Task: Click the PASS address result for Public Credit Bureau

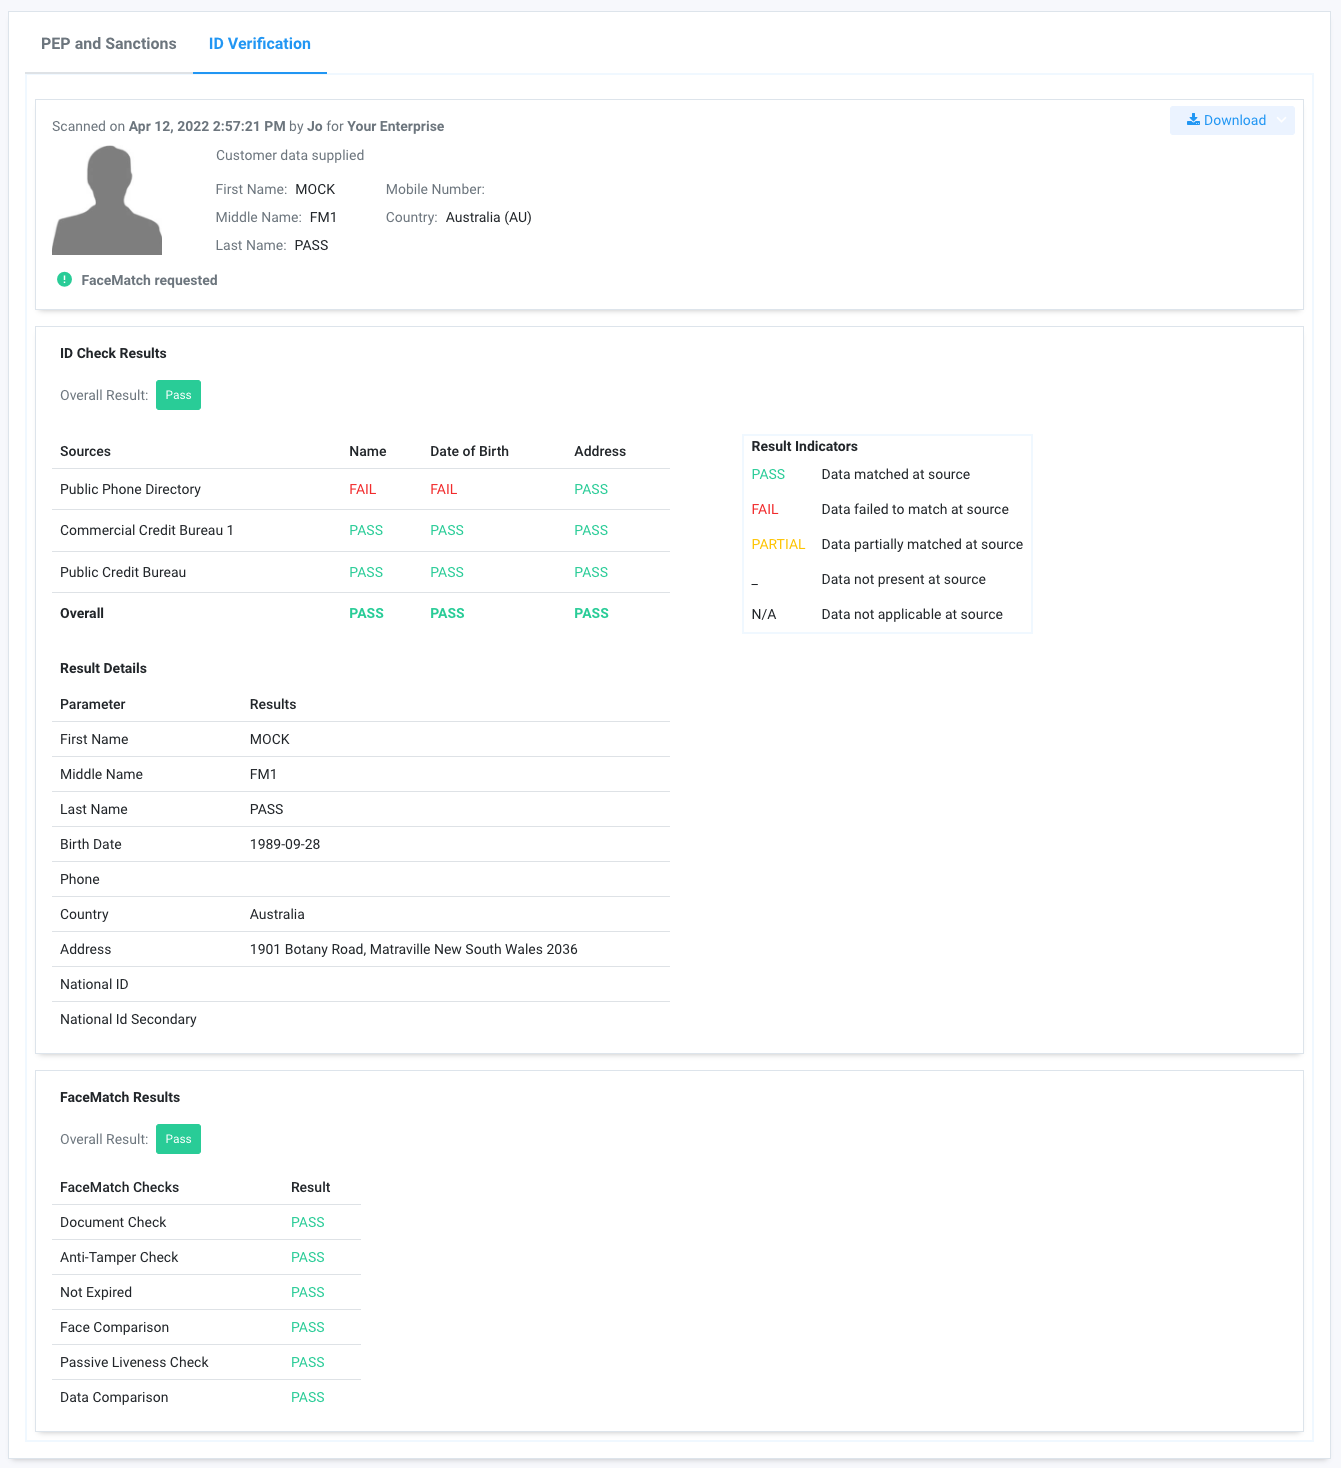Action: pyautogui.click(x=591, y=572)
